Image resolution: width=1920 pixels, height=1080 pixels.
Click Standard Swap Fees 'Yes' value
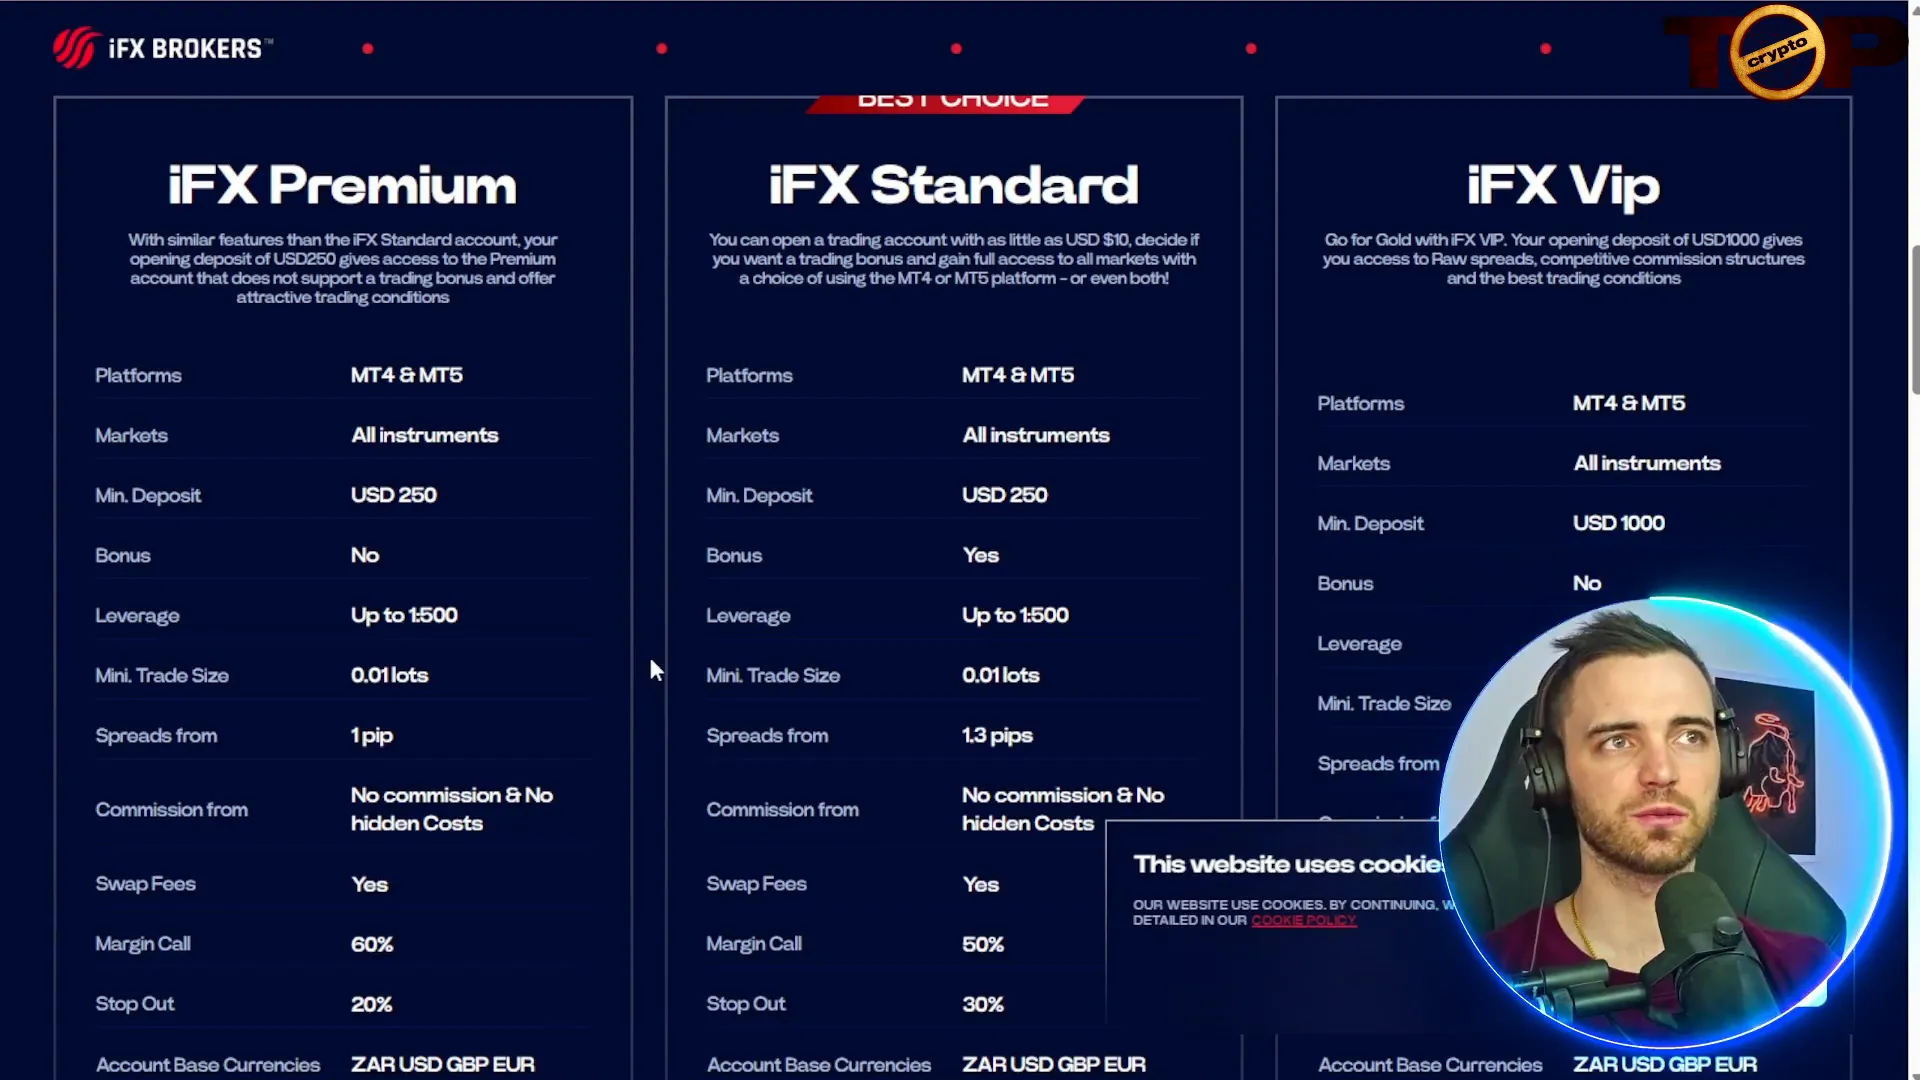(x=980, y=884)
